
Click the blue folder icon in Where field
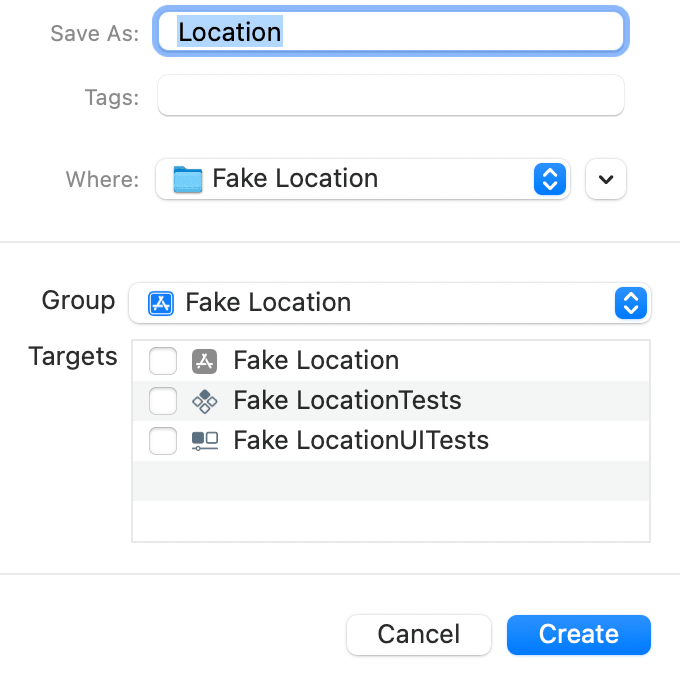pyautogui.click(x=187, y=179)
